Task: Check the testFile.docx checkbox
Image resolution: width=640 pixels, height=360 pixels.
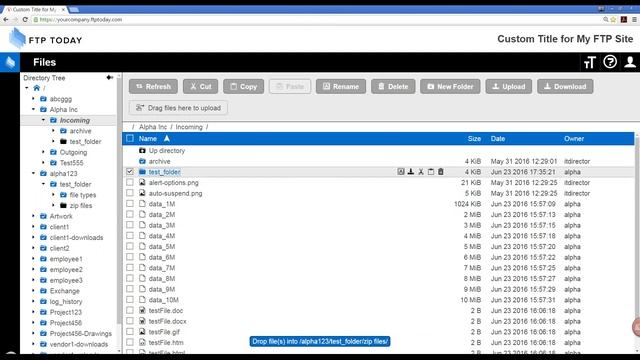Action: pos(130,321)
